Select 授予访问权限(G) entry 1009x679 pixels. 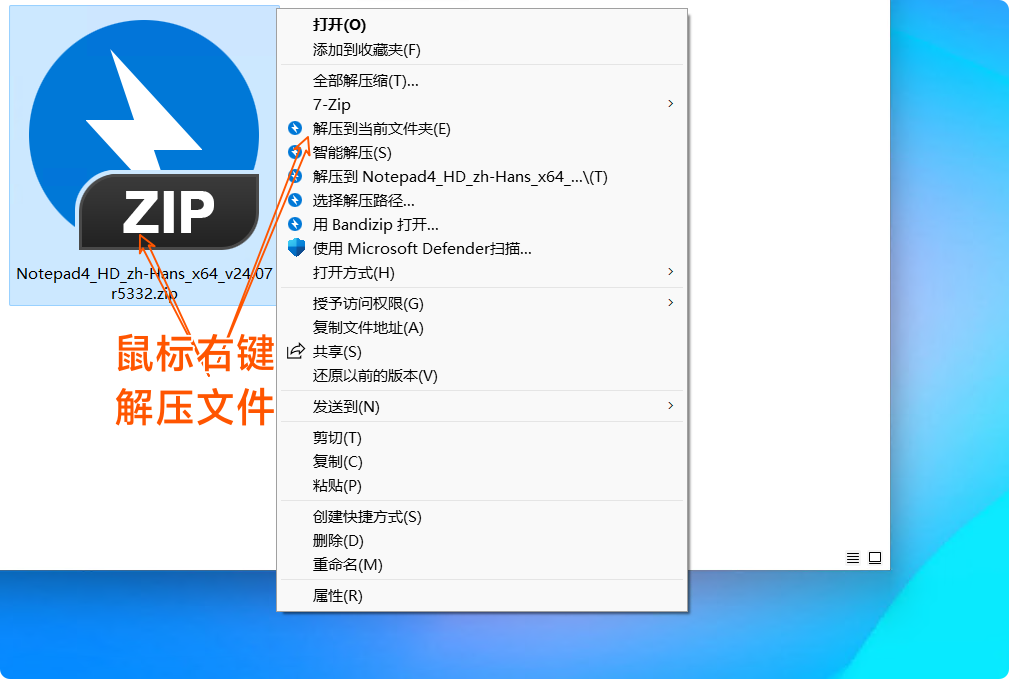482,303
